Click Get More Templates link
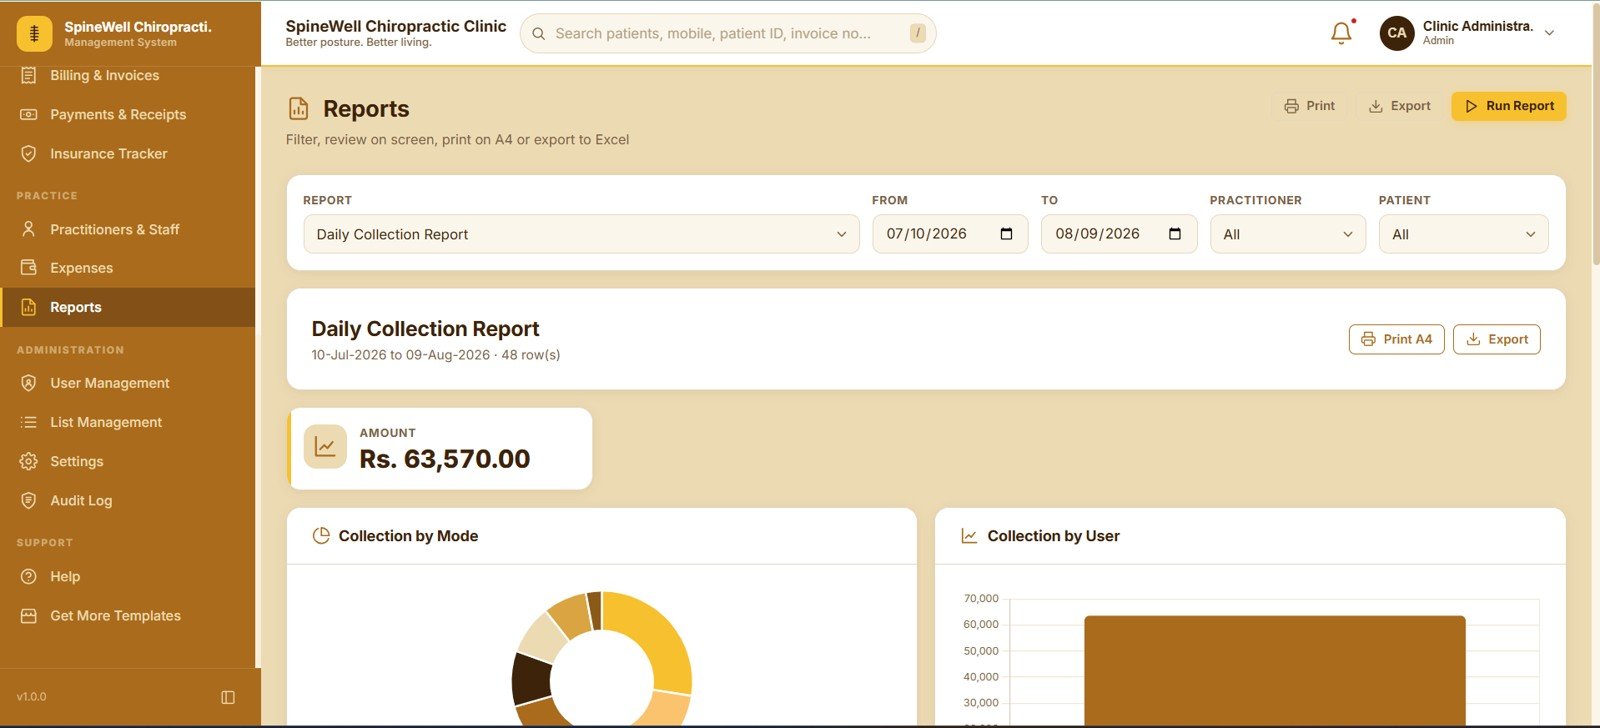 point(128,616)
